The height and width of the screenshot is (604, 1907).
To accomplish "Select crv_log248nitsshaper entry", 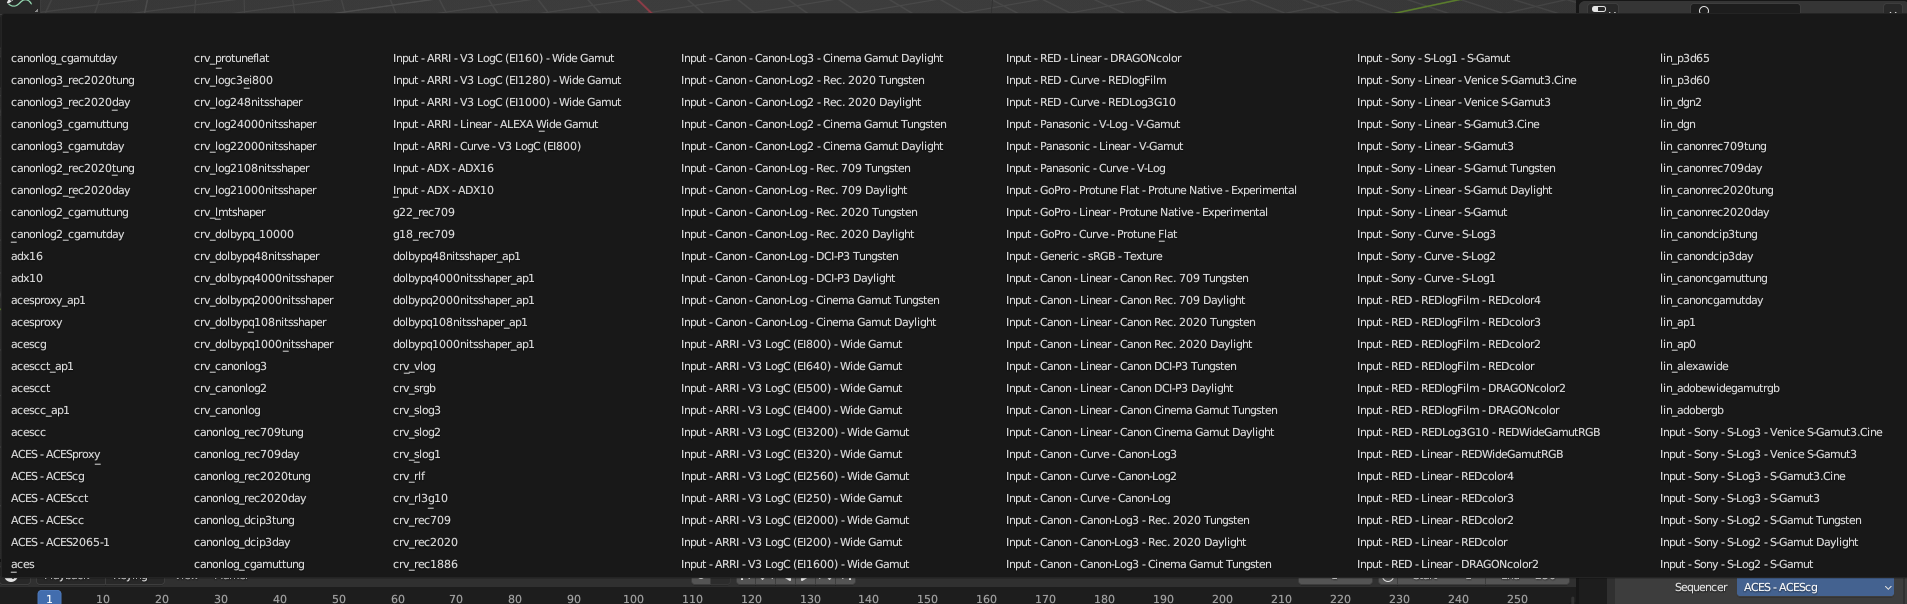I will 248,102.
